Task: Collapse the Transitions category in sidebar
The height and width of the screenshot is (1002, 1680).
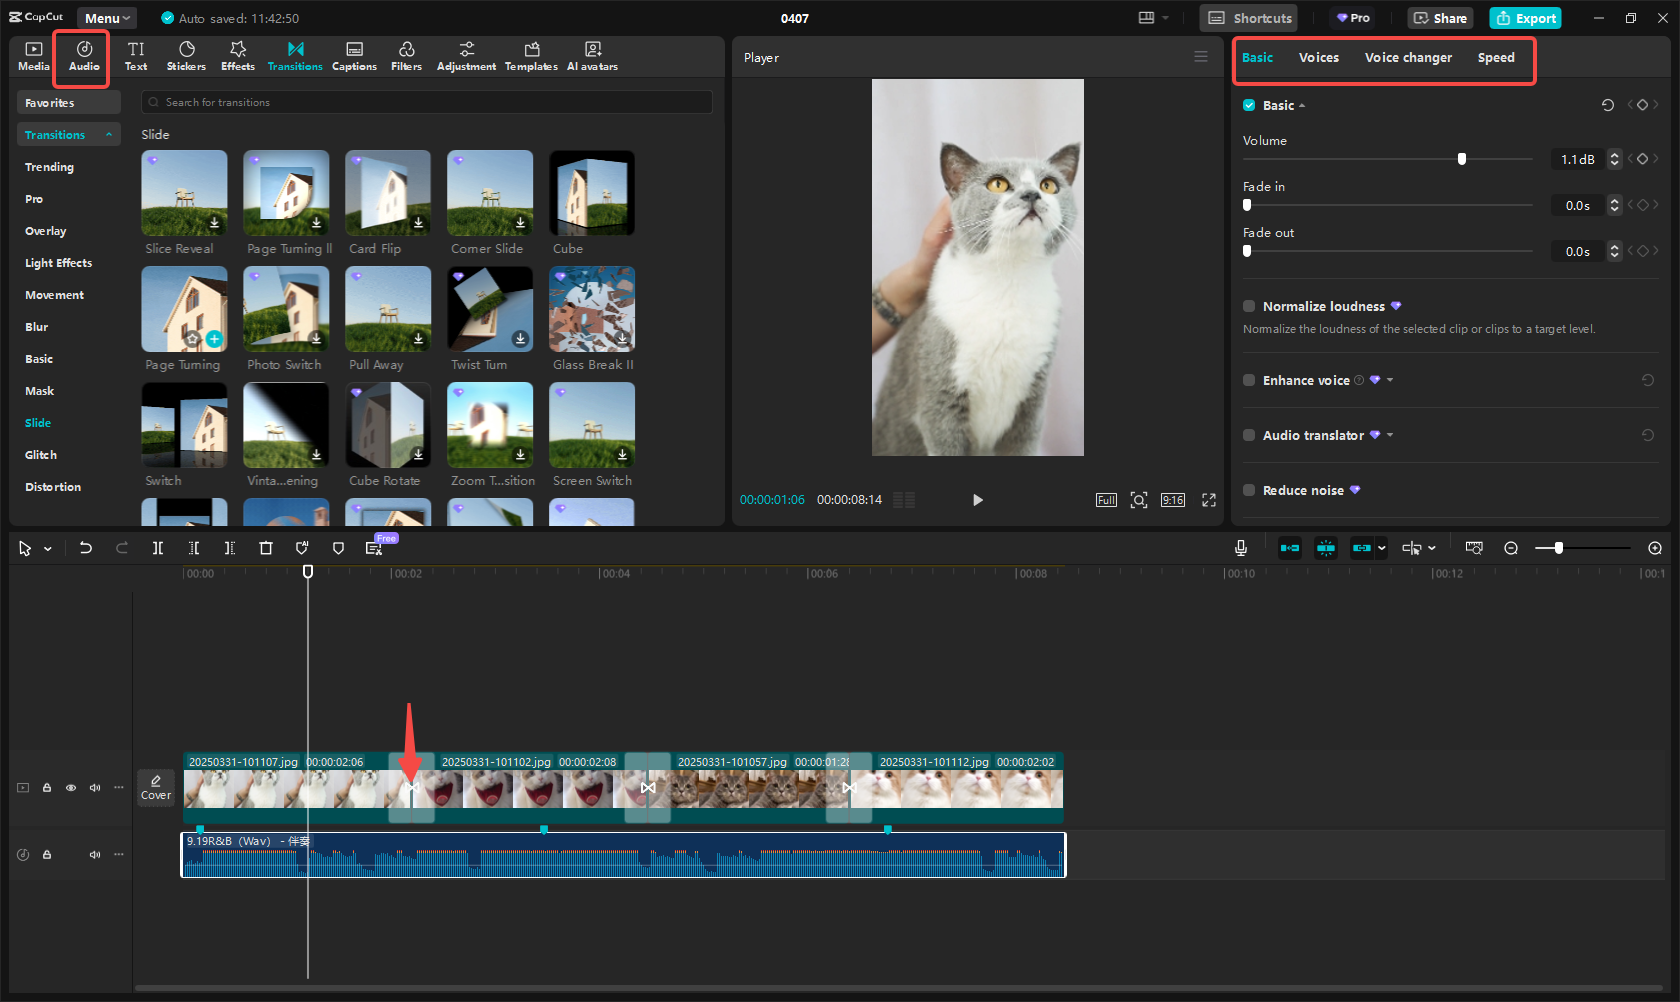Action: pyautogui.click(x=109, y=134)
